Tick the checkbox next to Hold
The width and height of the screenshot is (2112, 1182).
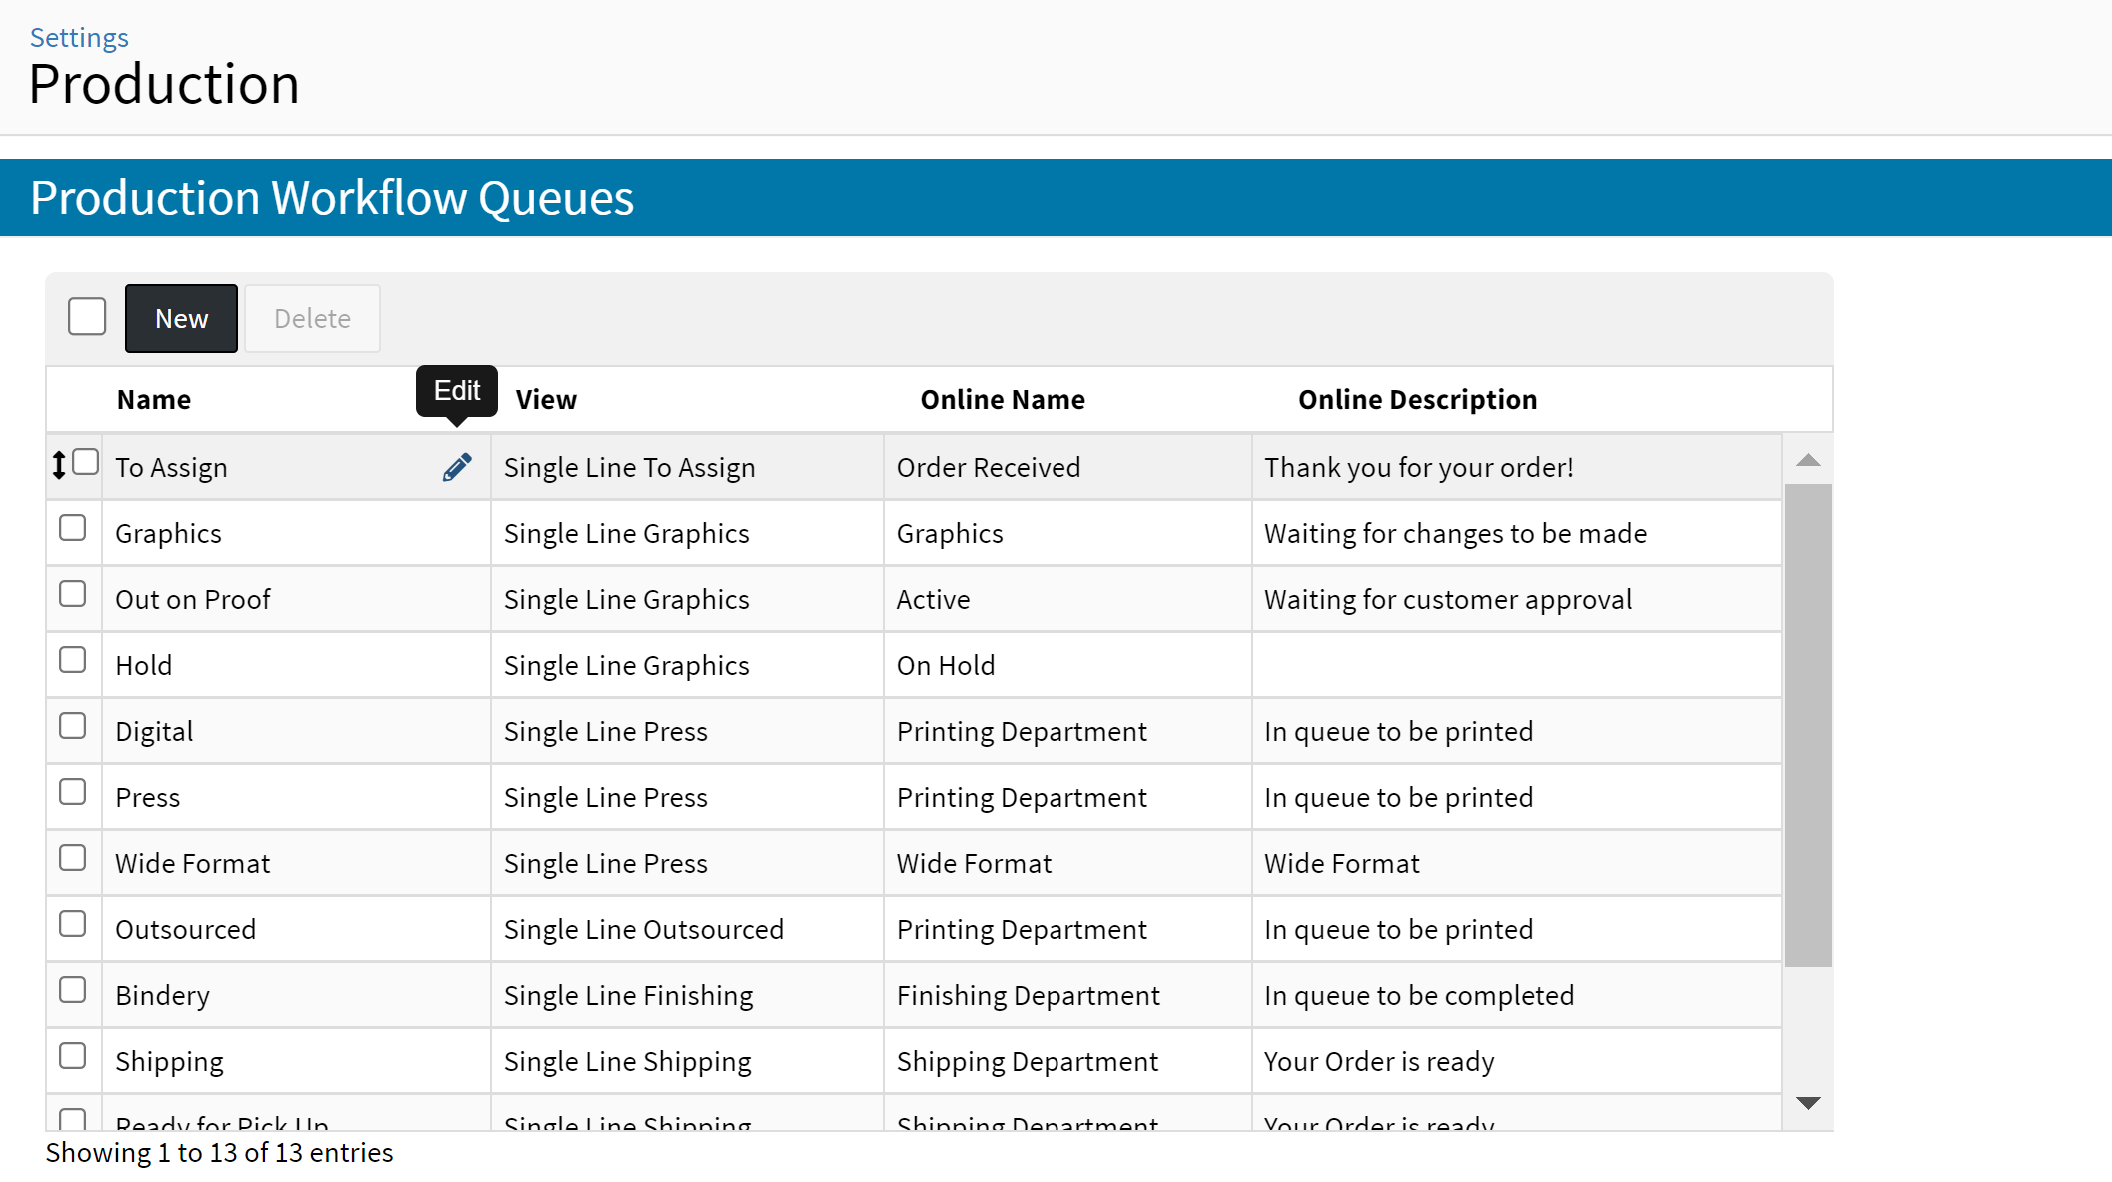click(73, 660)
